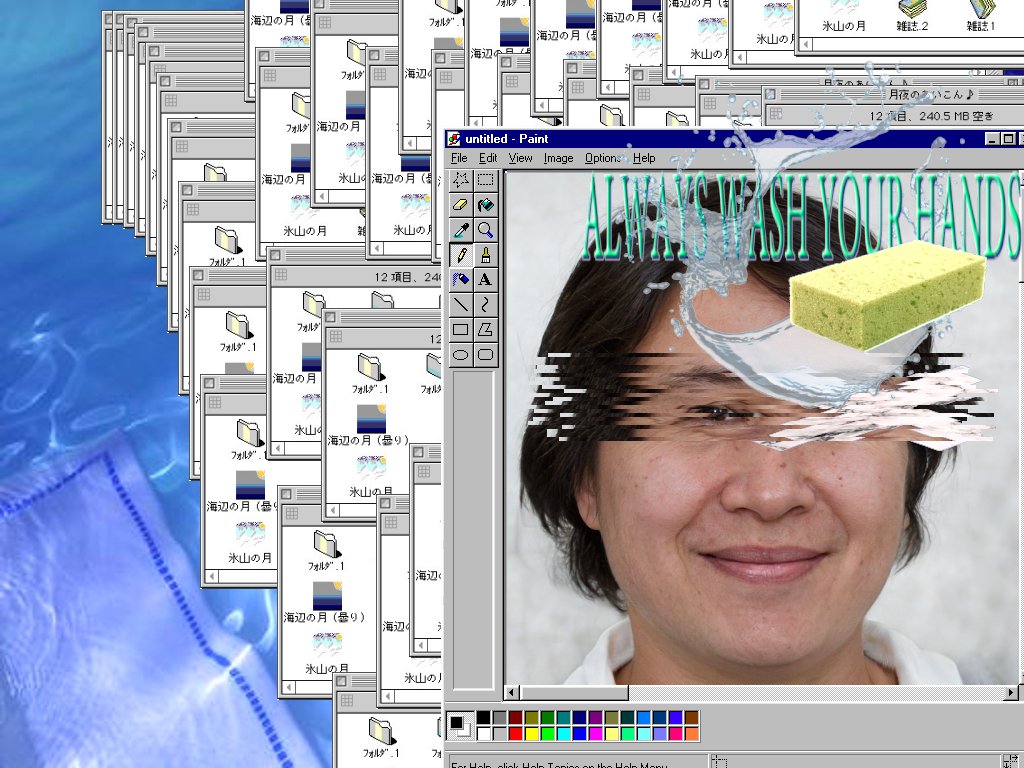Screen dimensions: 1024x768
Task: Click the canvas scrollbar left arrow in Paint
Action: coord(513,692)
